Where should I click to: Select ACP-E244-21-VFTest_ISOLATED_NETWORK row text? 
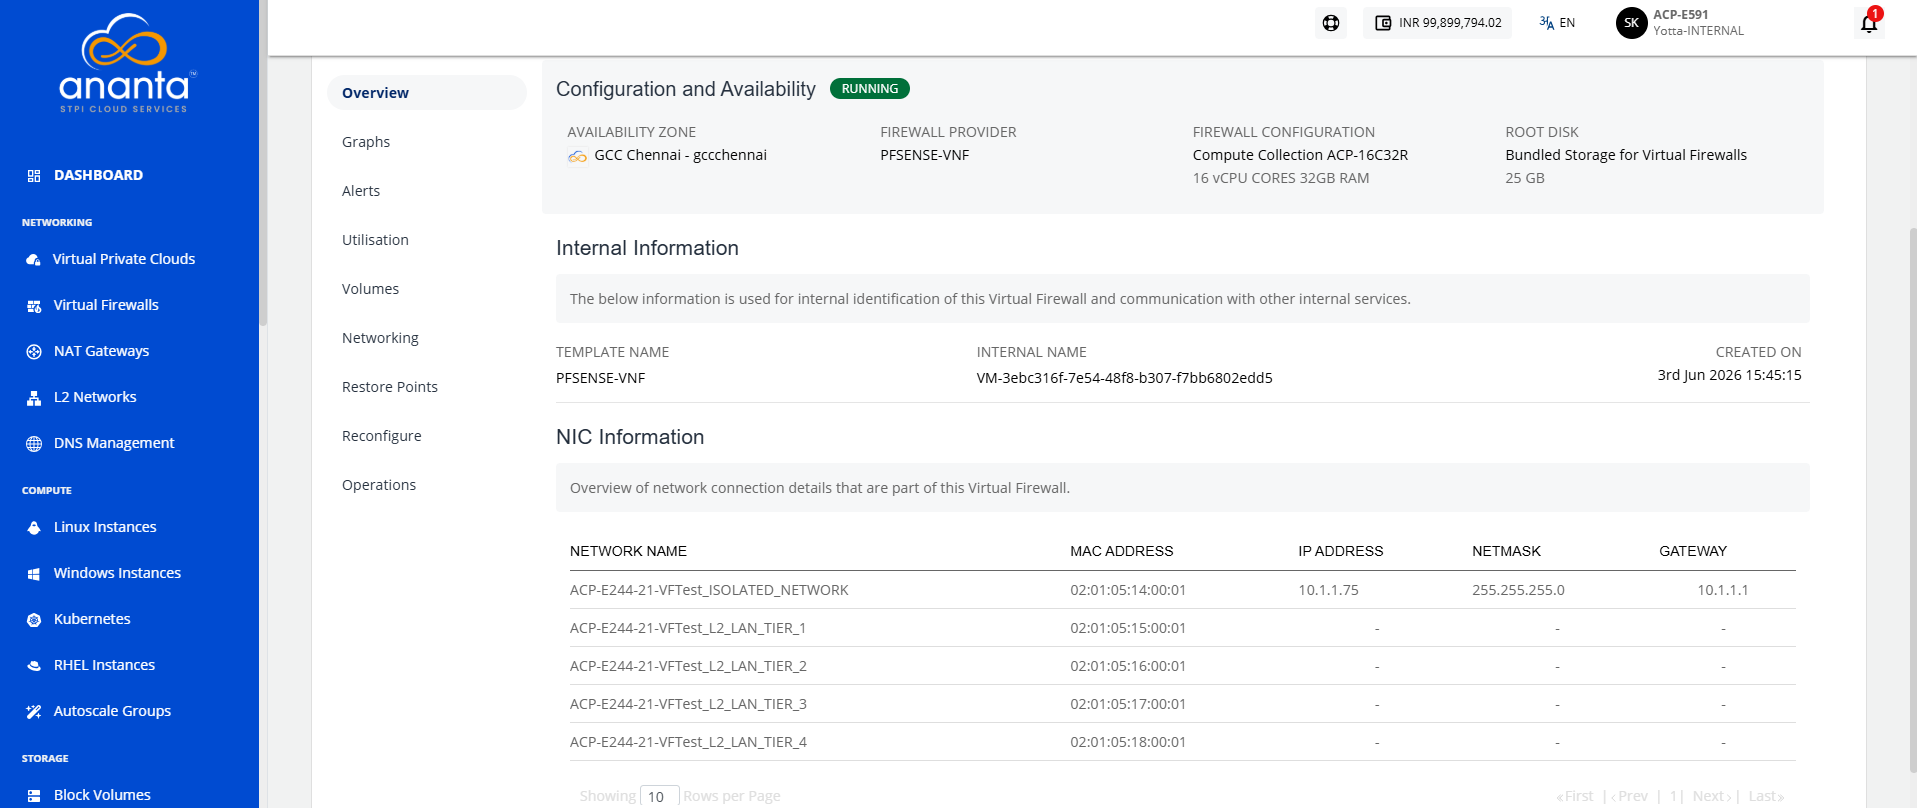pos(709,590)
